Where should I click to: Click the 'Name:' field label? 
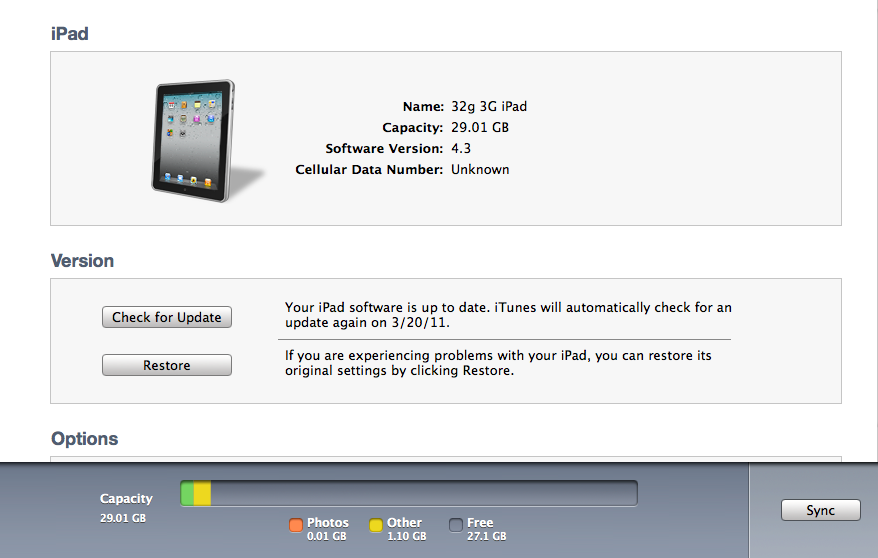(423, 106)
